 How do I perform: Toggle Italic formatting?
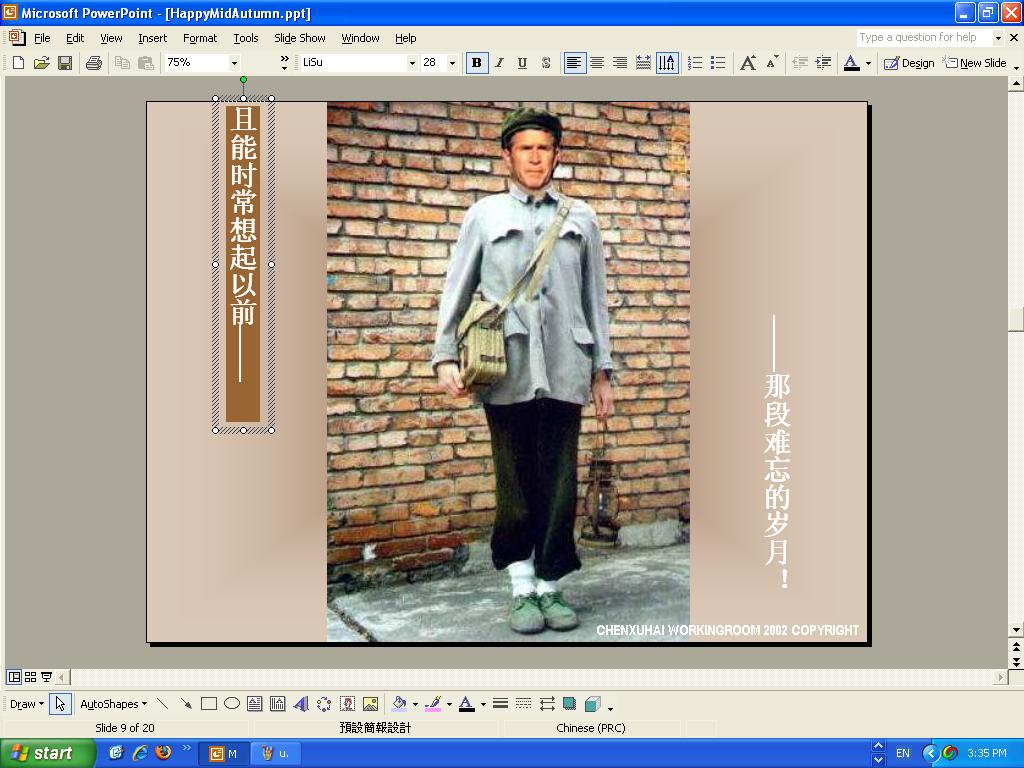(x=499, y=63)
